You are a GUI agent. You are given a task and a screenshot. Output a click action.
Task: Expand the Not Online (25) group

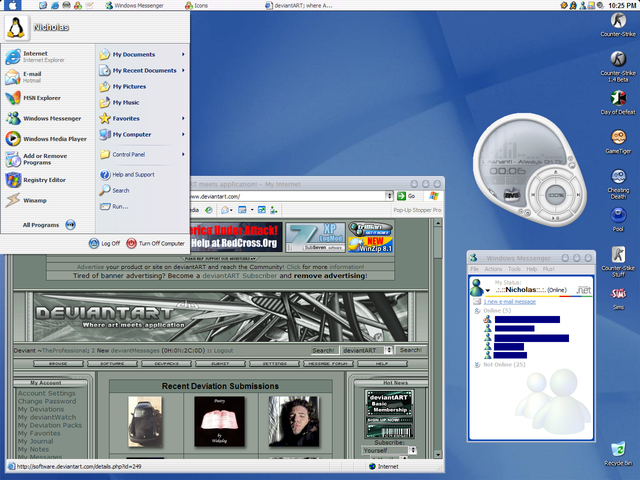point(477,364)
